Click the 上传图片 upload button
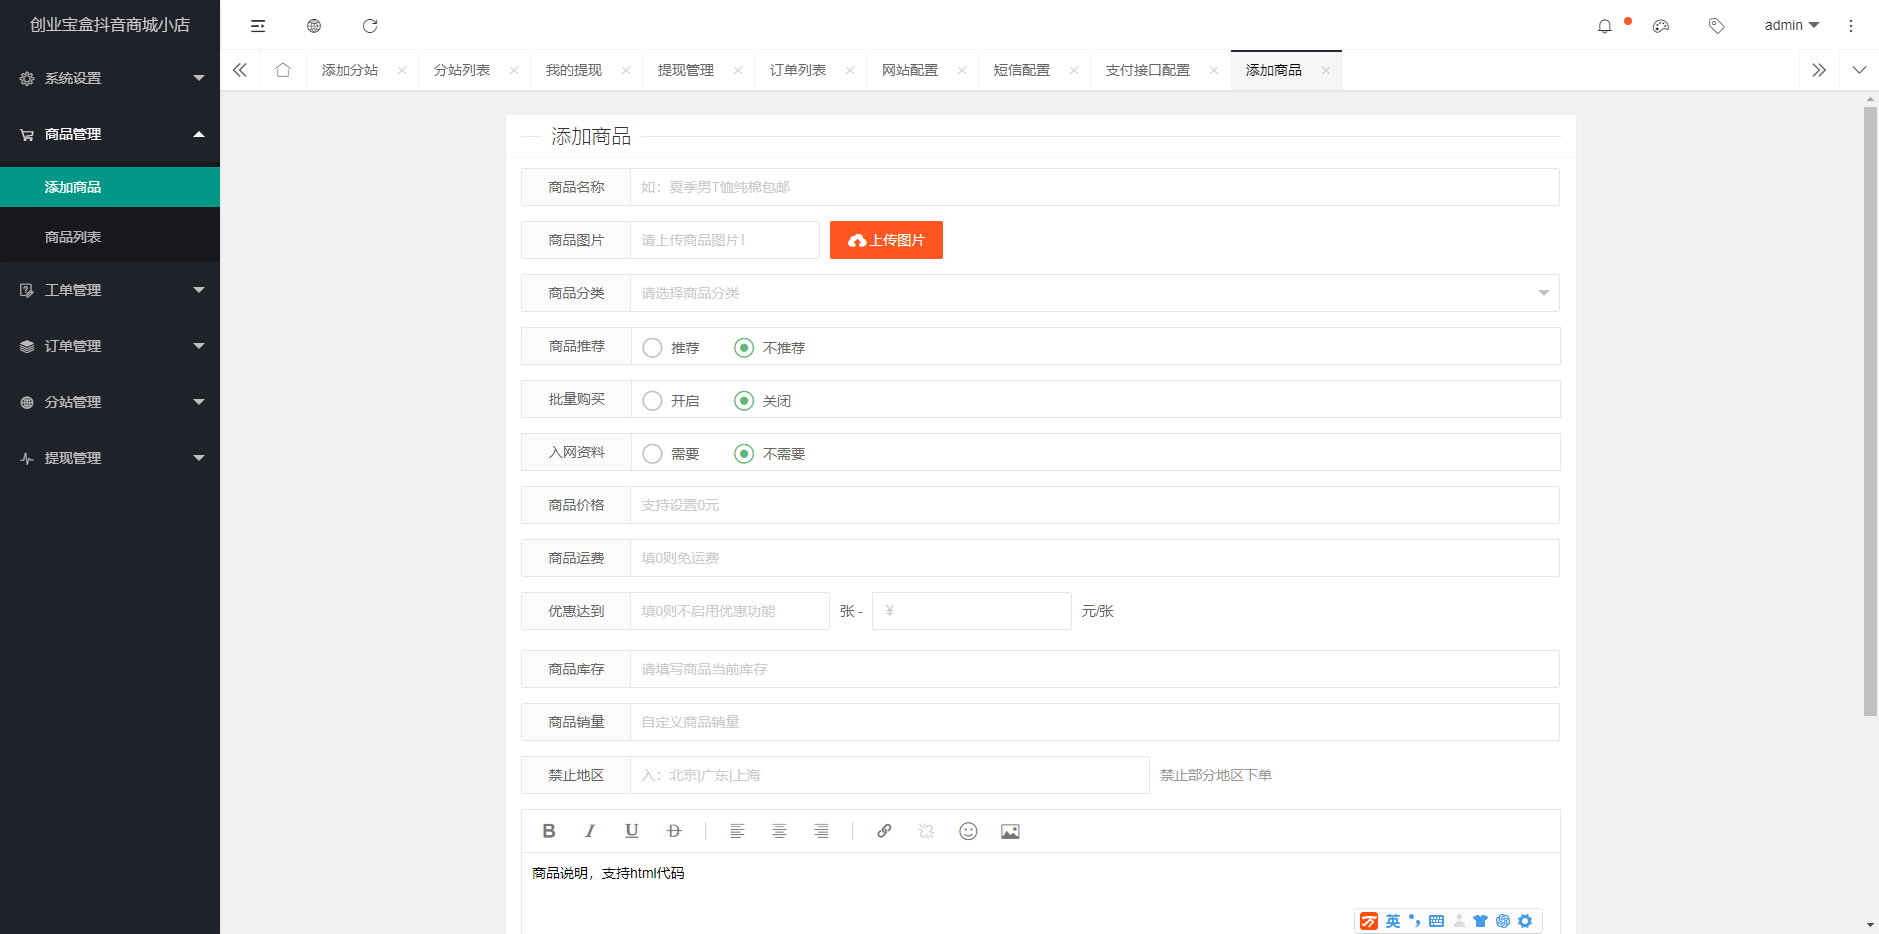 tap(886, 240)
